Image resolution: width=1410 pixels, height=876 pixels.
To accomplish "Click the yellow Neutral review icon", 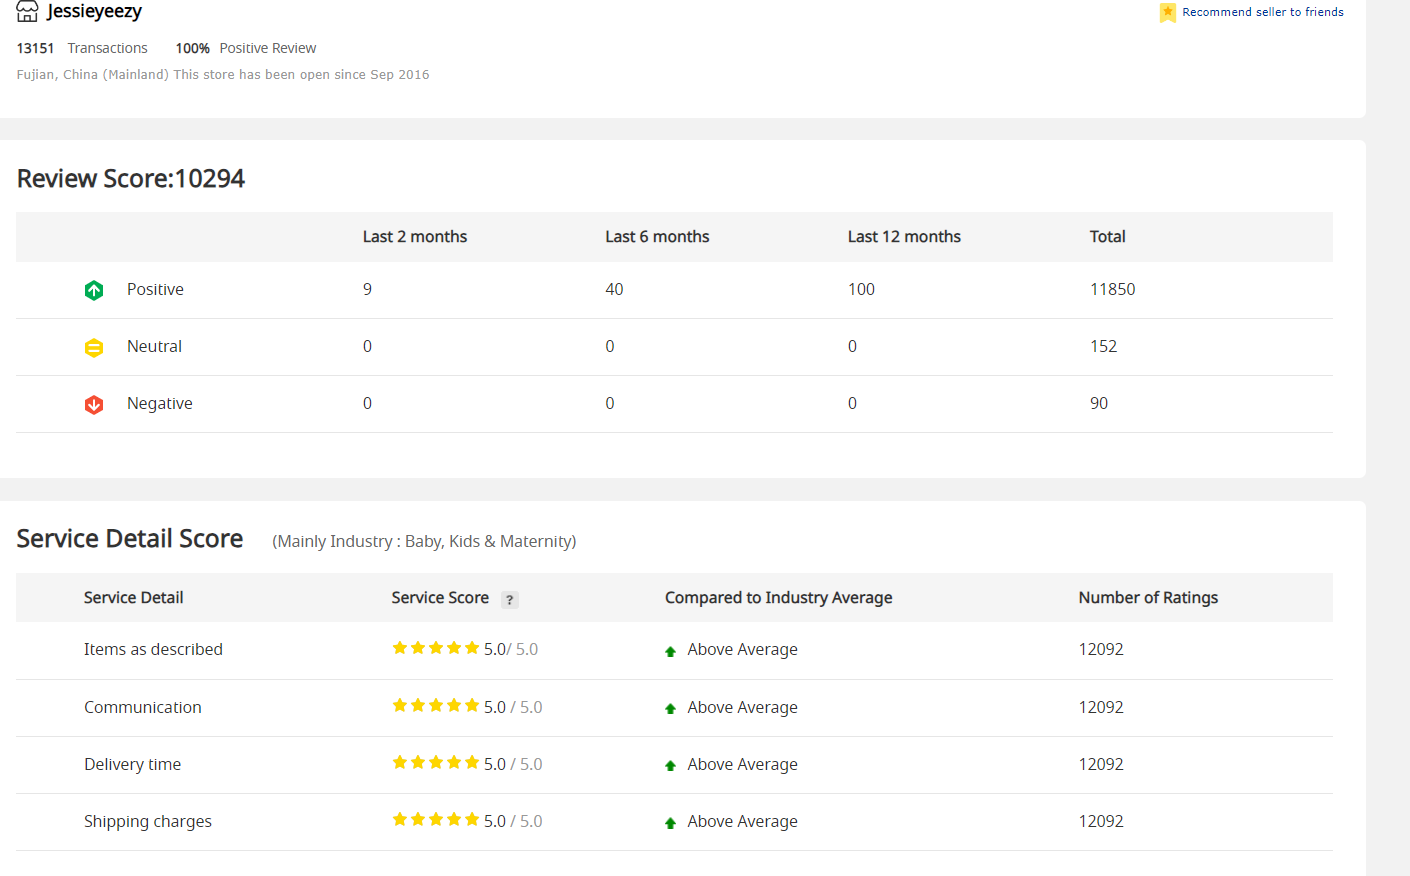I will click(94, 347).
